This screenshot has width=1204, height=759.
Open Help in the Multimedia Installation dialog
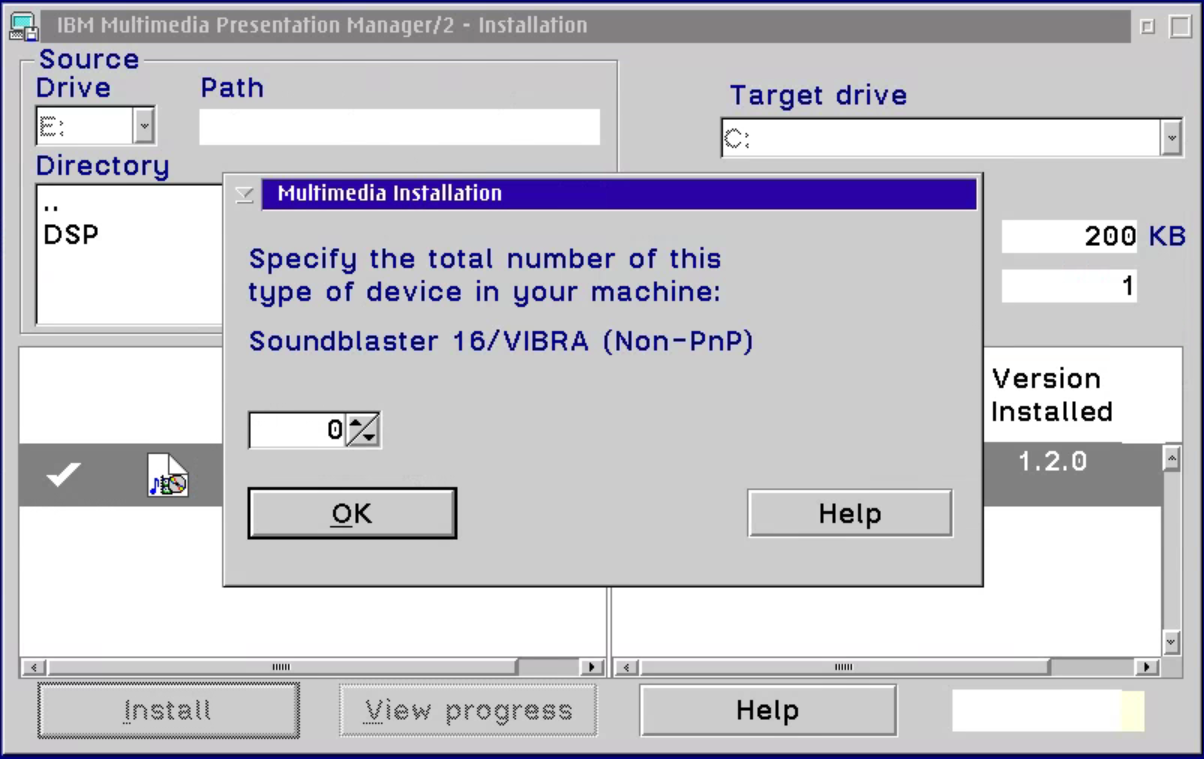[x=850, y=513]
